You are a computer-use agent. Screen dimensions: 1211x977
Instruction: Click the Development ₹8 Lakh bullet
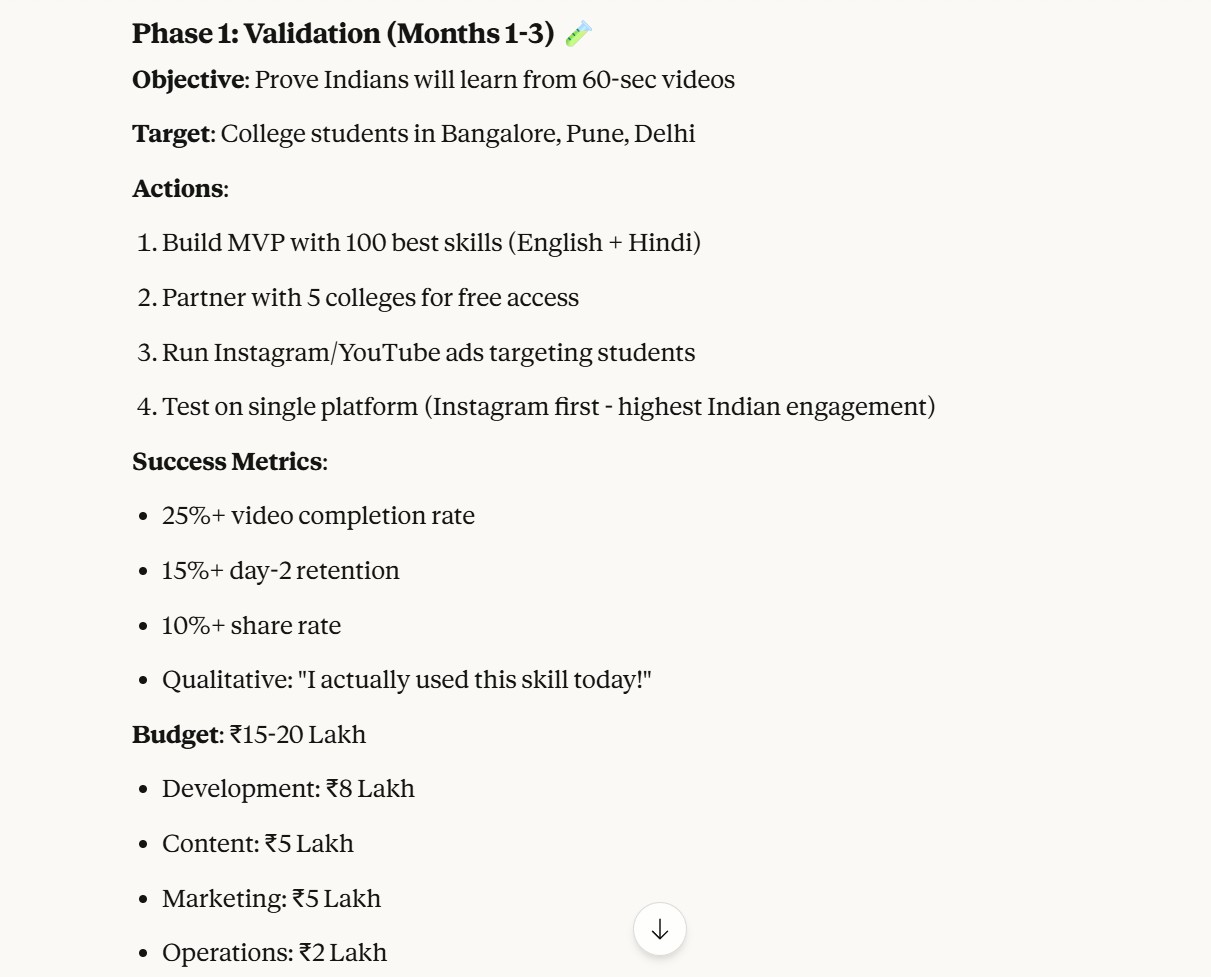288,789
